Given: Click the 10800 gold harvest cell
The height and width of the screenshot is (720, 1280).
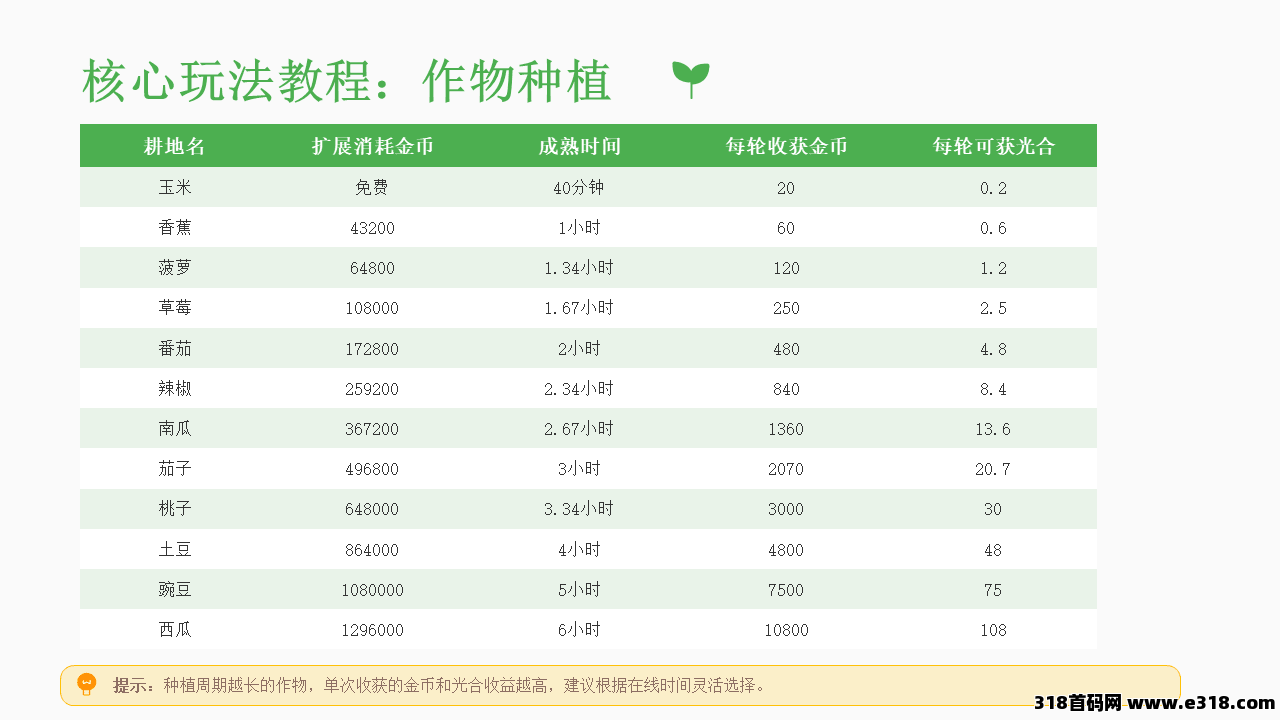Looking at the screenshot, I should click(786, 630).
